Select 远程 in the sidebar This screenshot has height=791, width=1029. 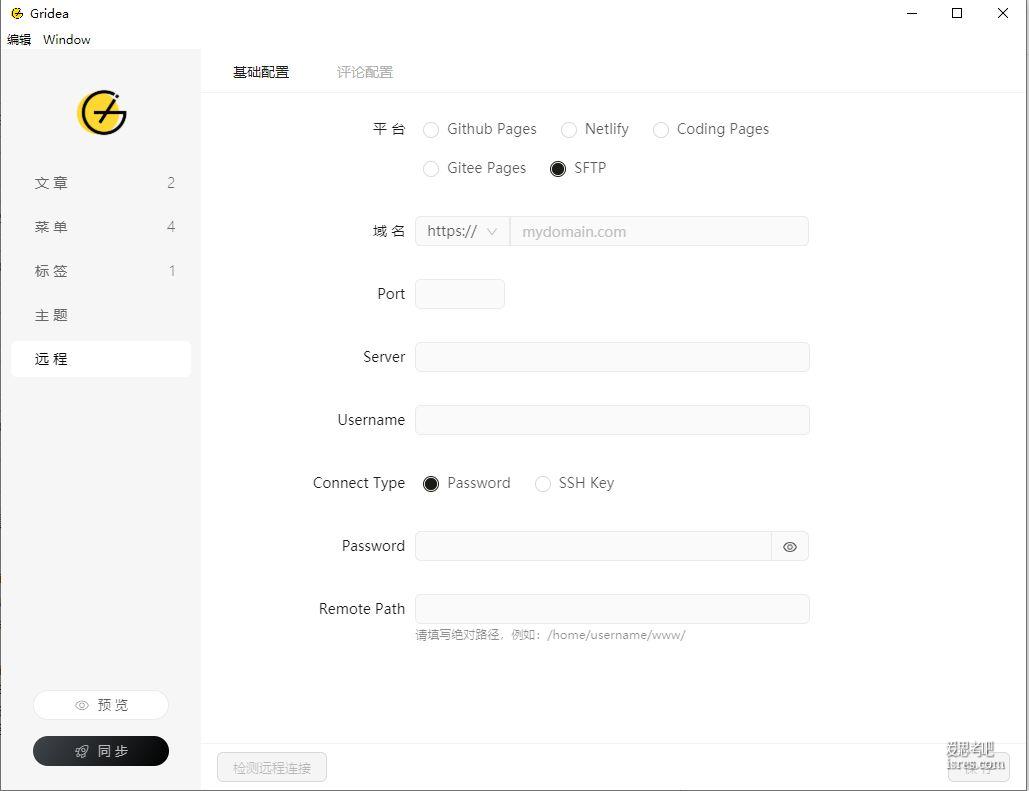point(101,358)
